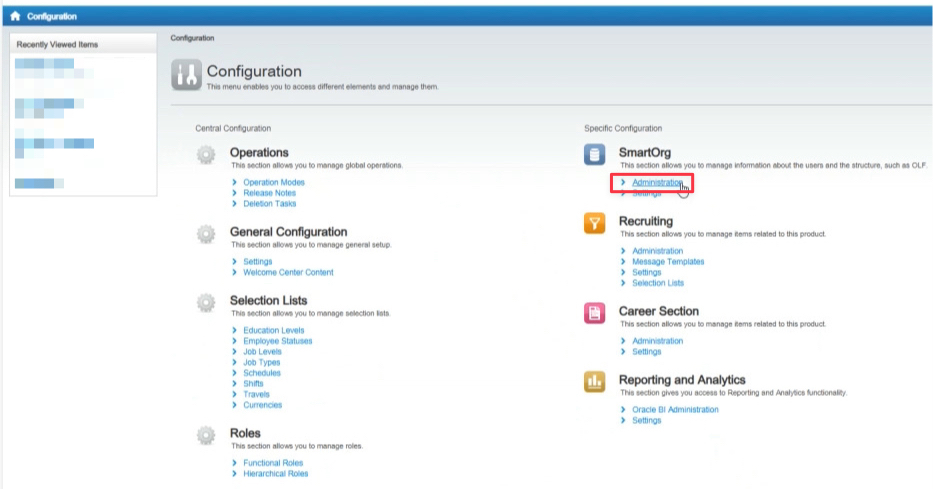Open Functional Roles link
The image size is (933, 489).
(273, 463)
